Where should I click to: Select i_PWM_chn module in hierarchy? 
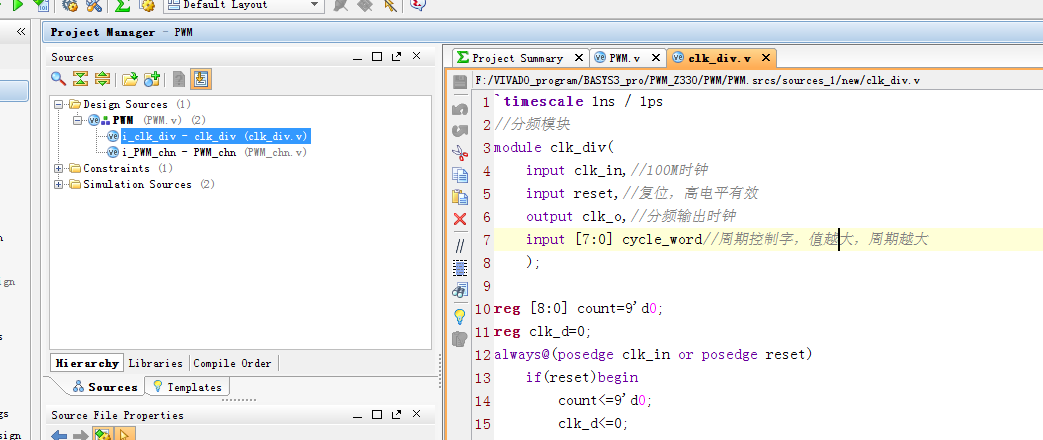178,152
